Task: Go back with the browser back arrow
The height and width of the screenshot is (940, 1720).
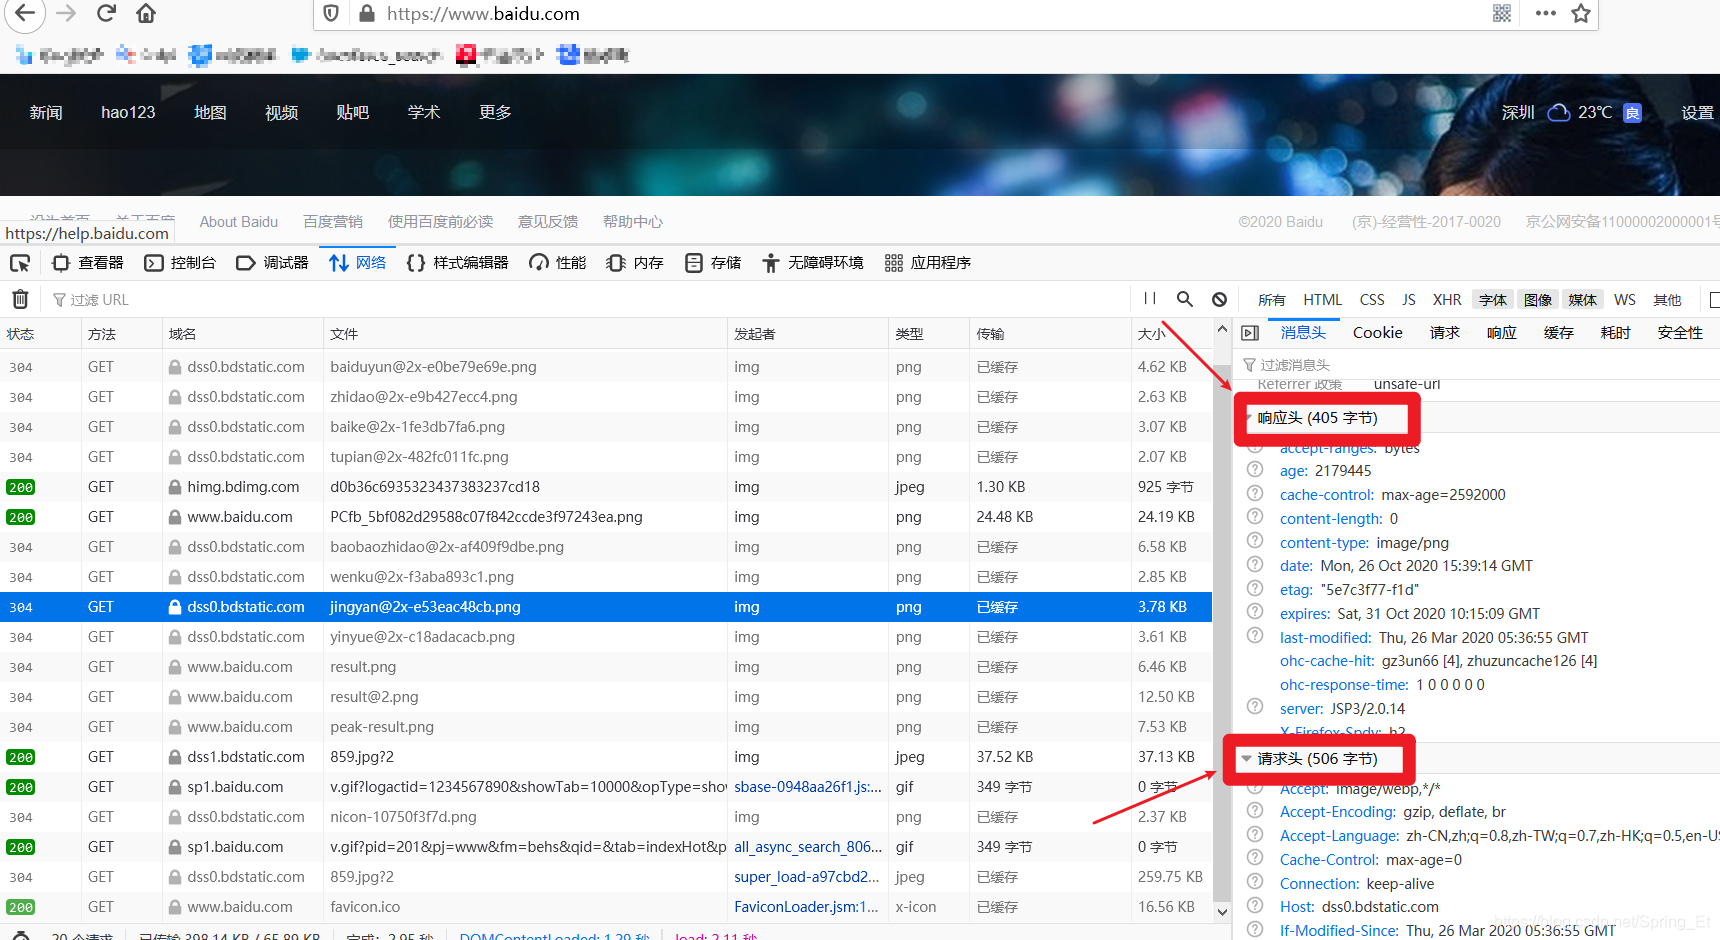Action: (24, 13)
